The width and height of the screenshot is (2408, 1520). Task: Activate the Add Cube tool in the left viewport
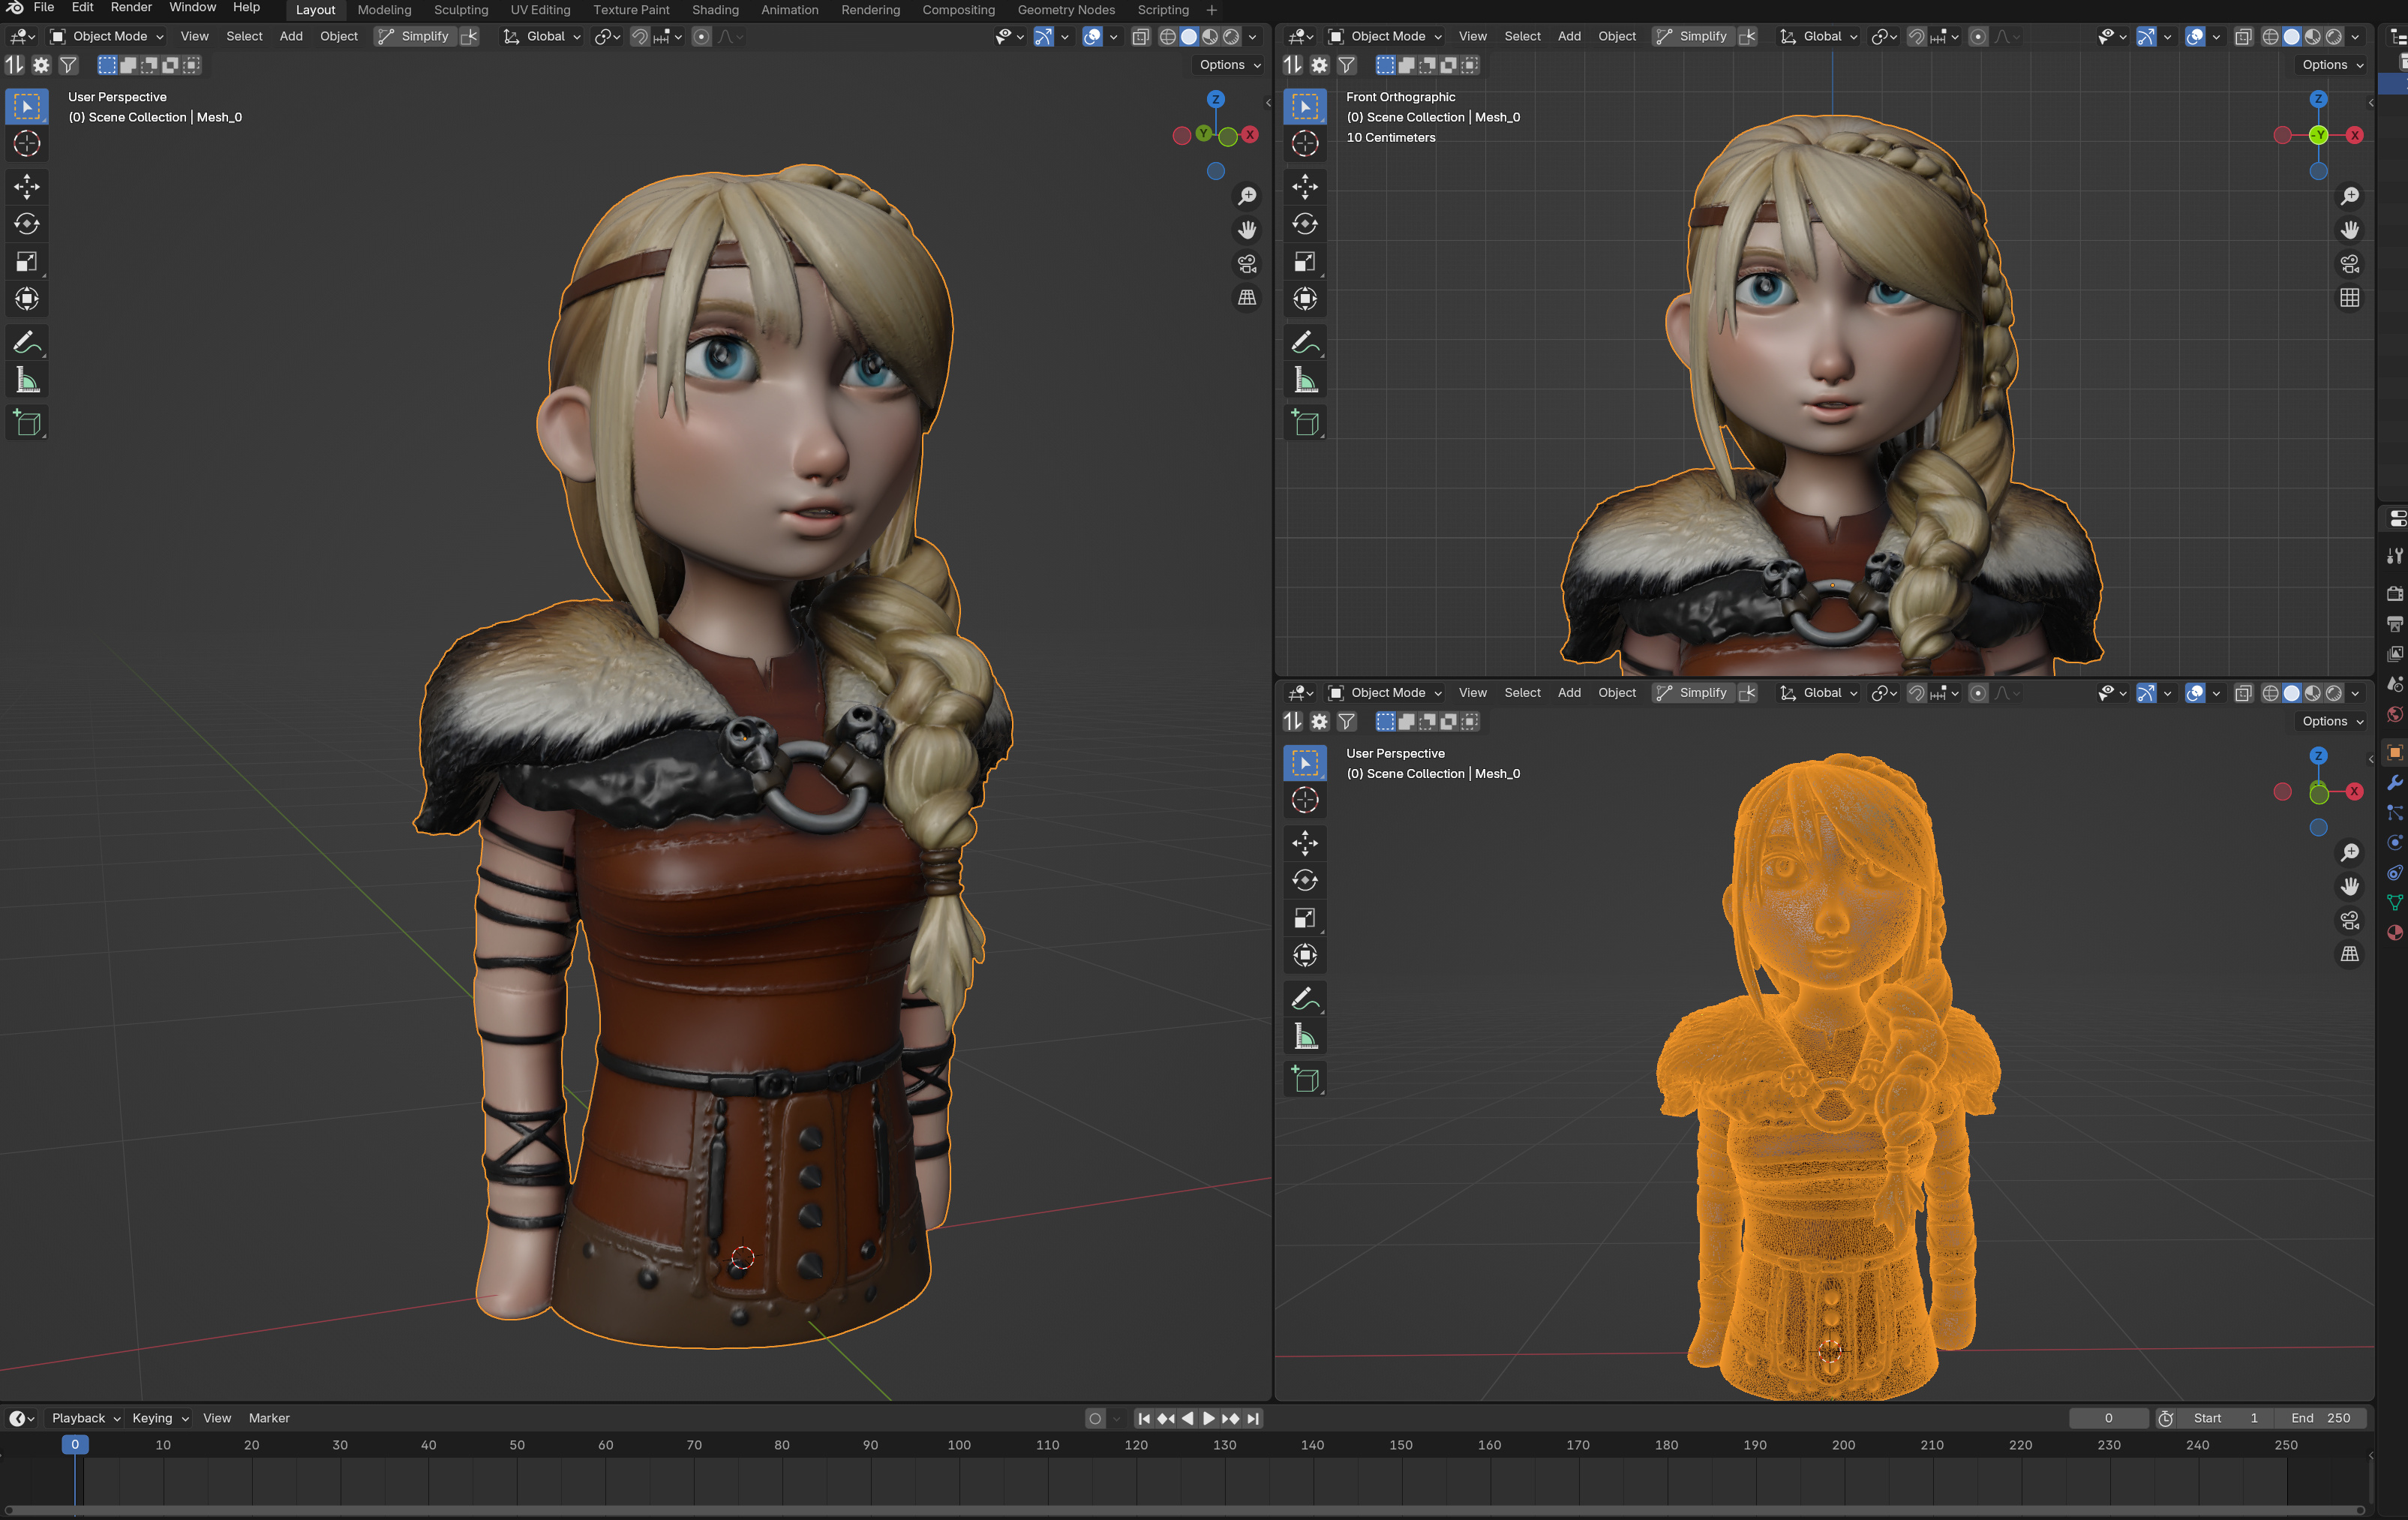click(x=27, y=423)
